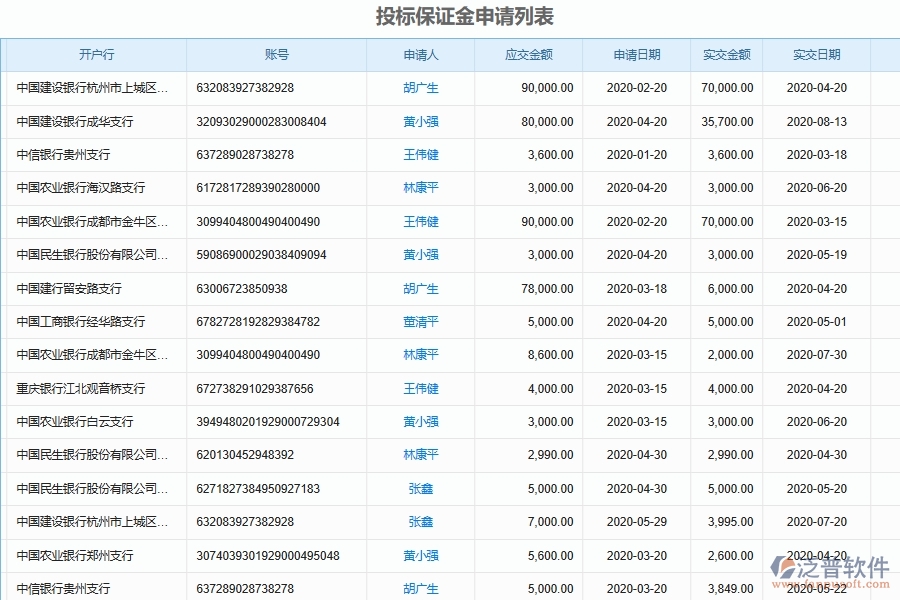The image size is (900, 600).
Task: Open applicant 萤清平 in 中国工商银行 row
Action: click(x=421, y=322)
